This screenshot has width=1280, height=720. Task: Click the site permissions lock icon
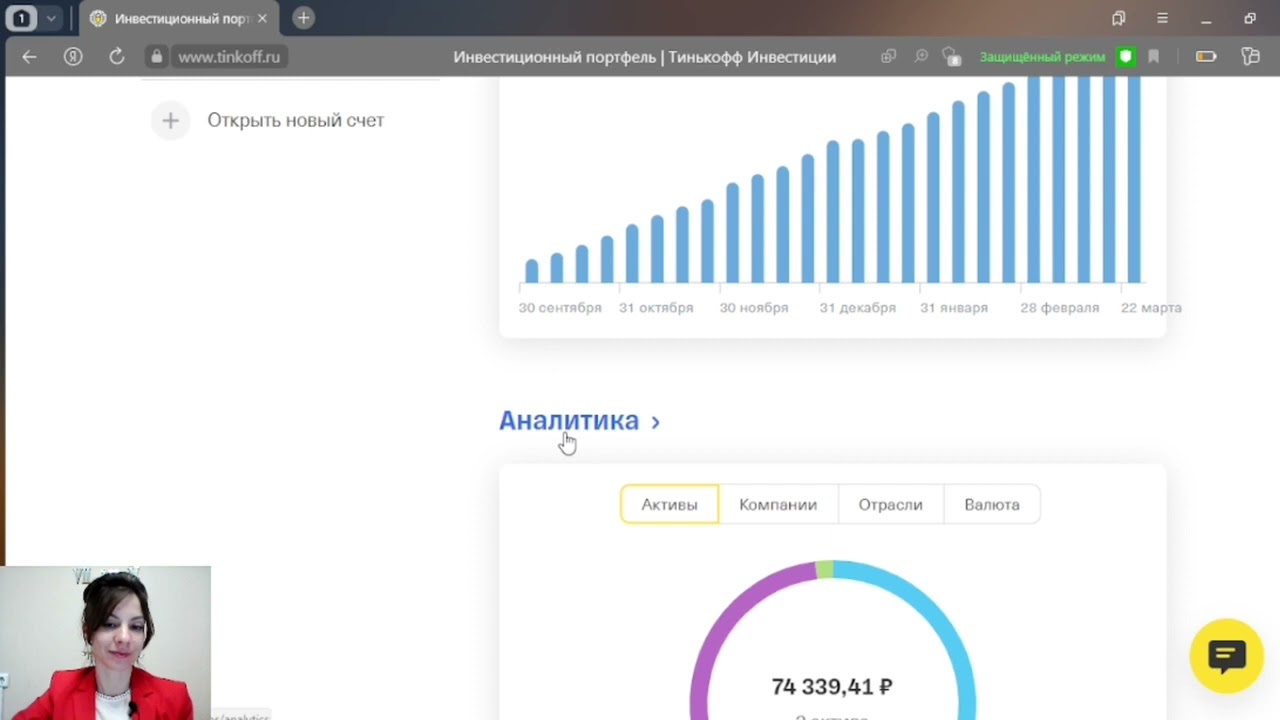pos(952,57)
